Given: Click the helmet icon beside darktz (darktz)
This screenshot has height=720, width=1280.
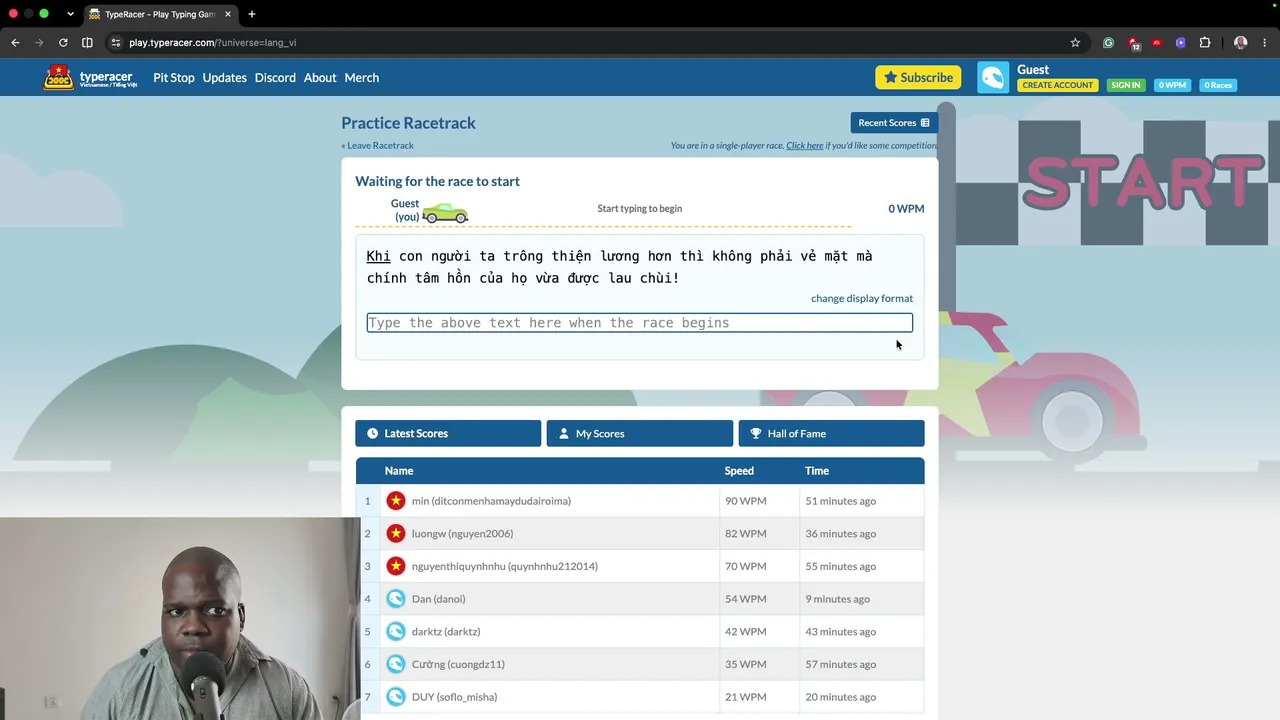Looking at the screenshot, I should [x=396, y=632].
